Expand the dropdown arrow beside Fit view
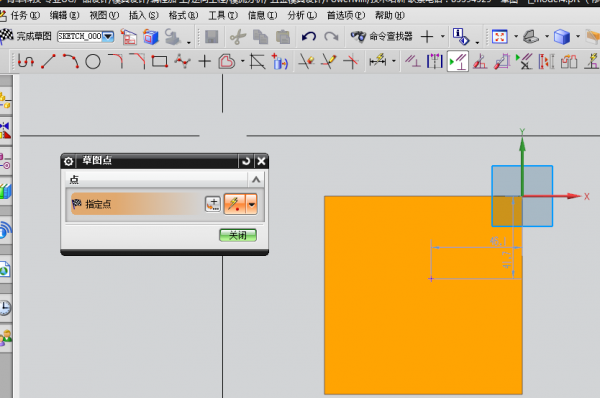 point(516,37)
